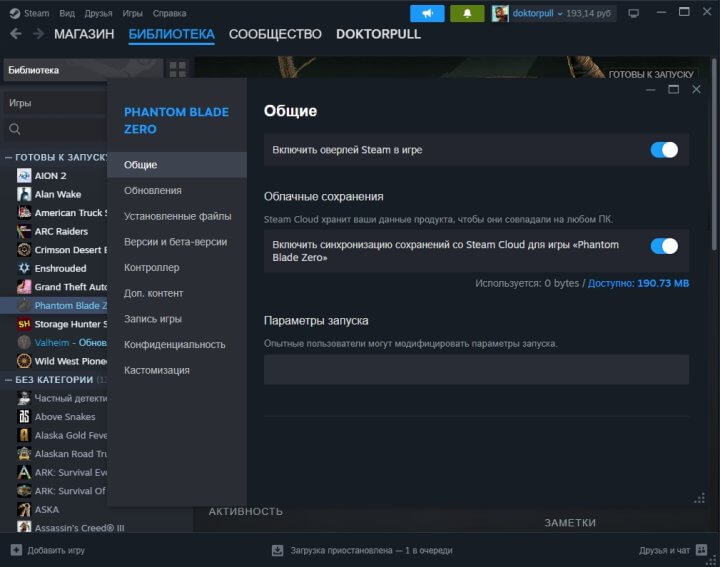Click the main library vertical scrollbar

tap(714, 154)
